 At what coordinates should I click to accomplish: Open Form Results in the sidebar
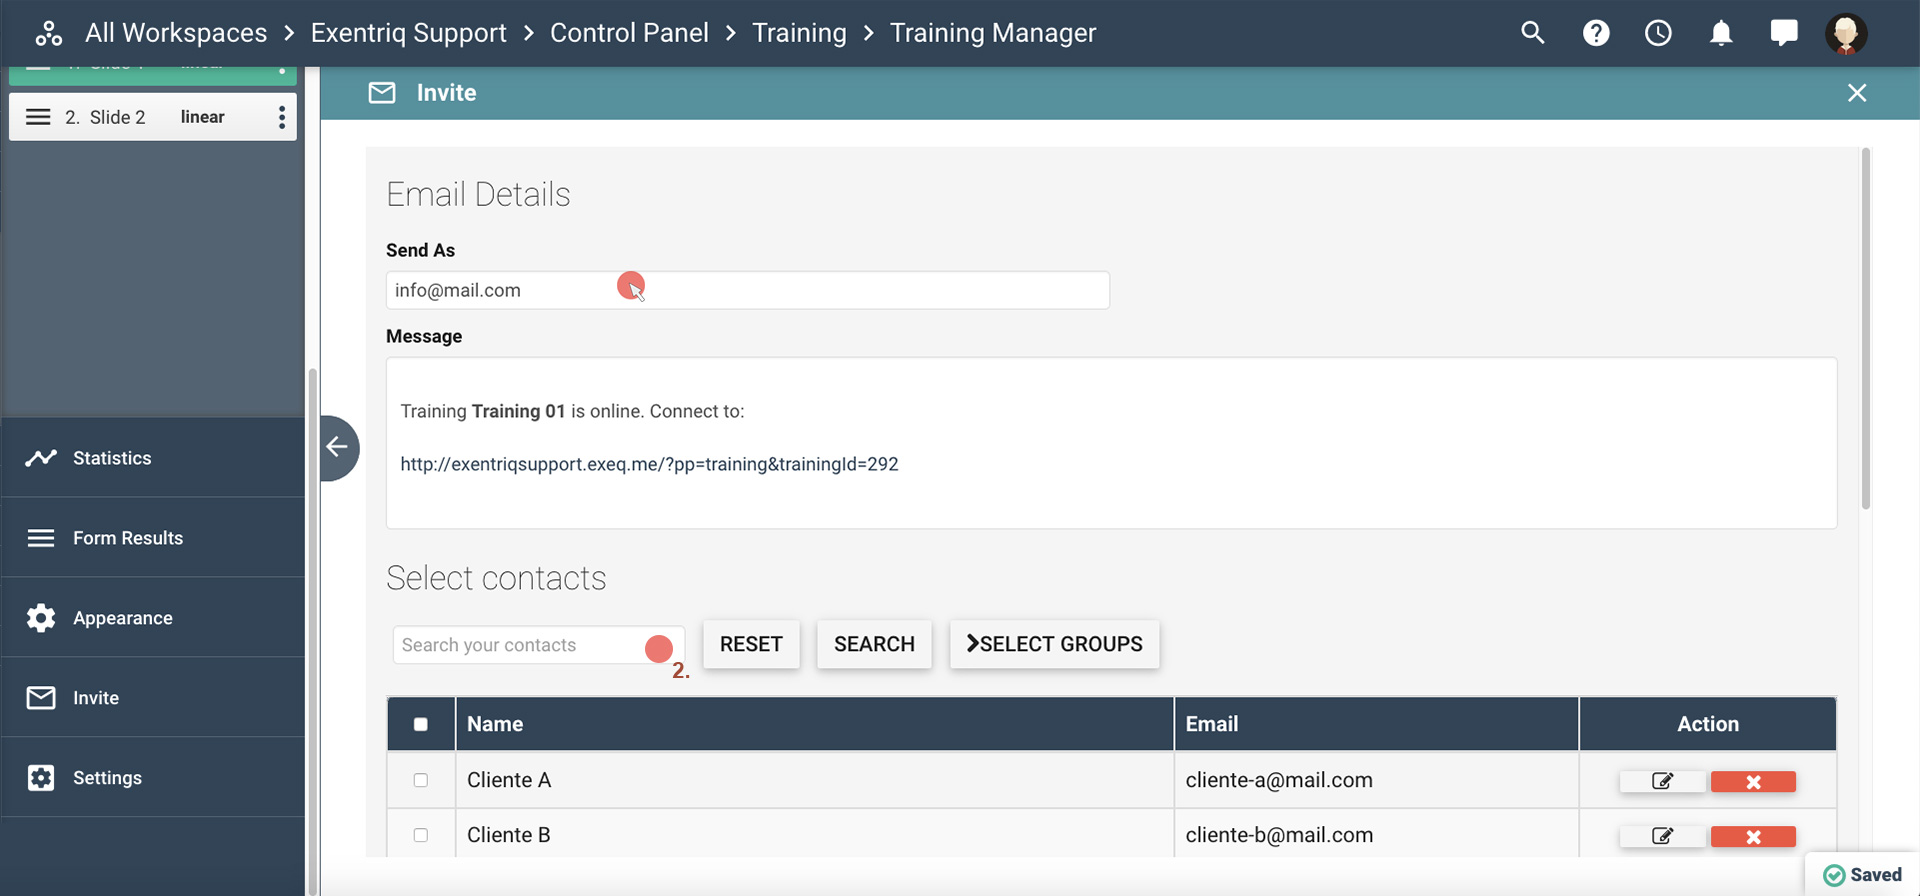(128, 538)
